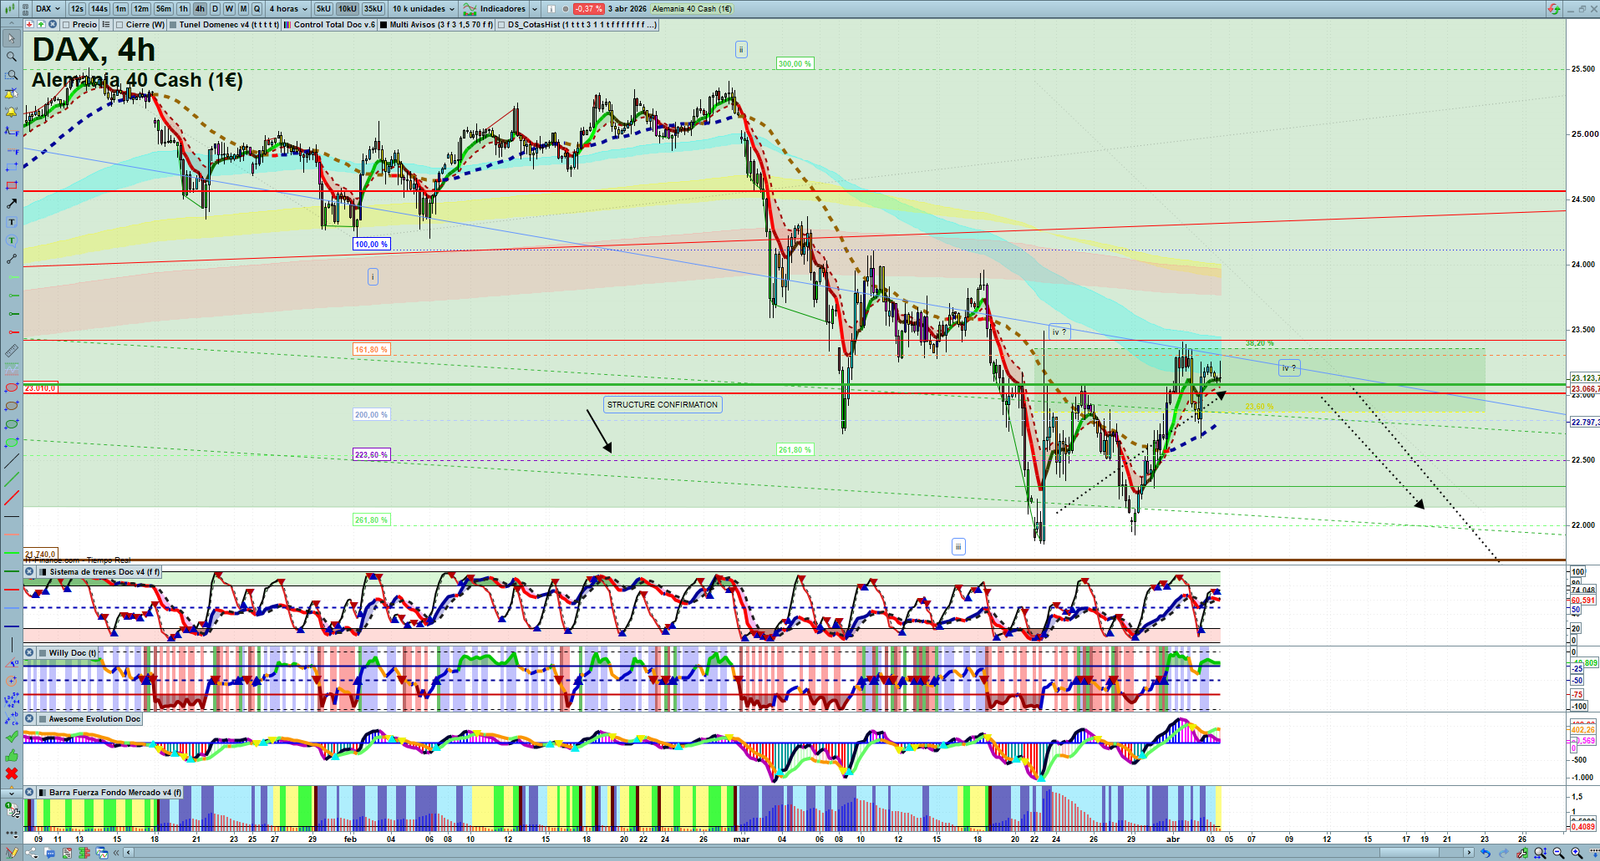Click the double-chevron collapse arrows at bottom
Image resolution: width=1600 pixels, height=861 pixels.
pos(115,853)
